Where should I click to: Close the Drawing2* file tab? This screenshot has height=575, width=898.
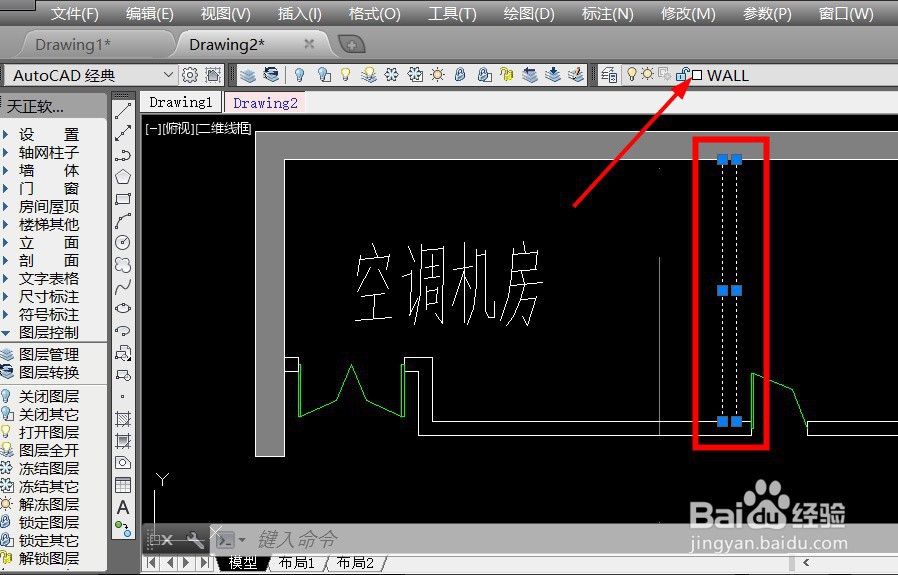tap(309, 44)
